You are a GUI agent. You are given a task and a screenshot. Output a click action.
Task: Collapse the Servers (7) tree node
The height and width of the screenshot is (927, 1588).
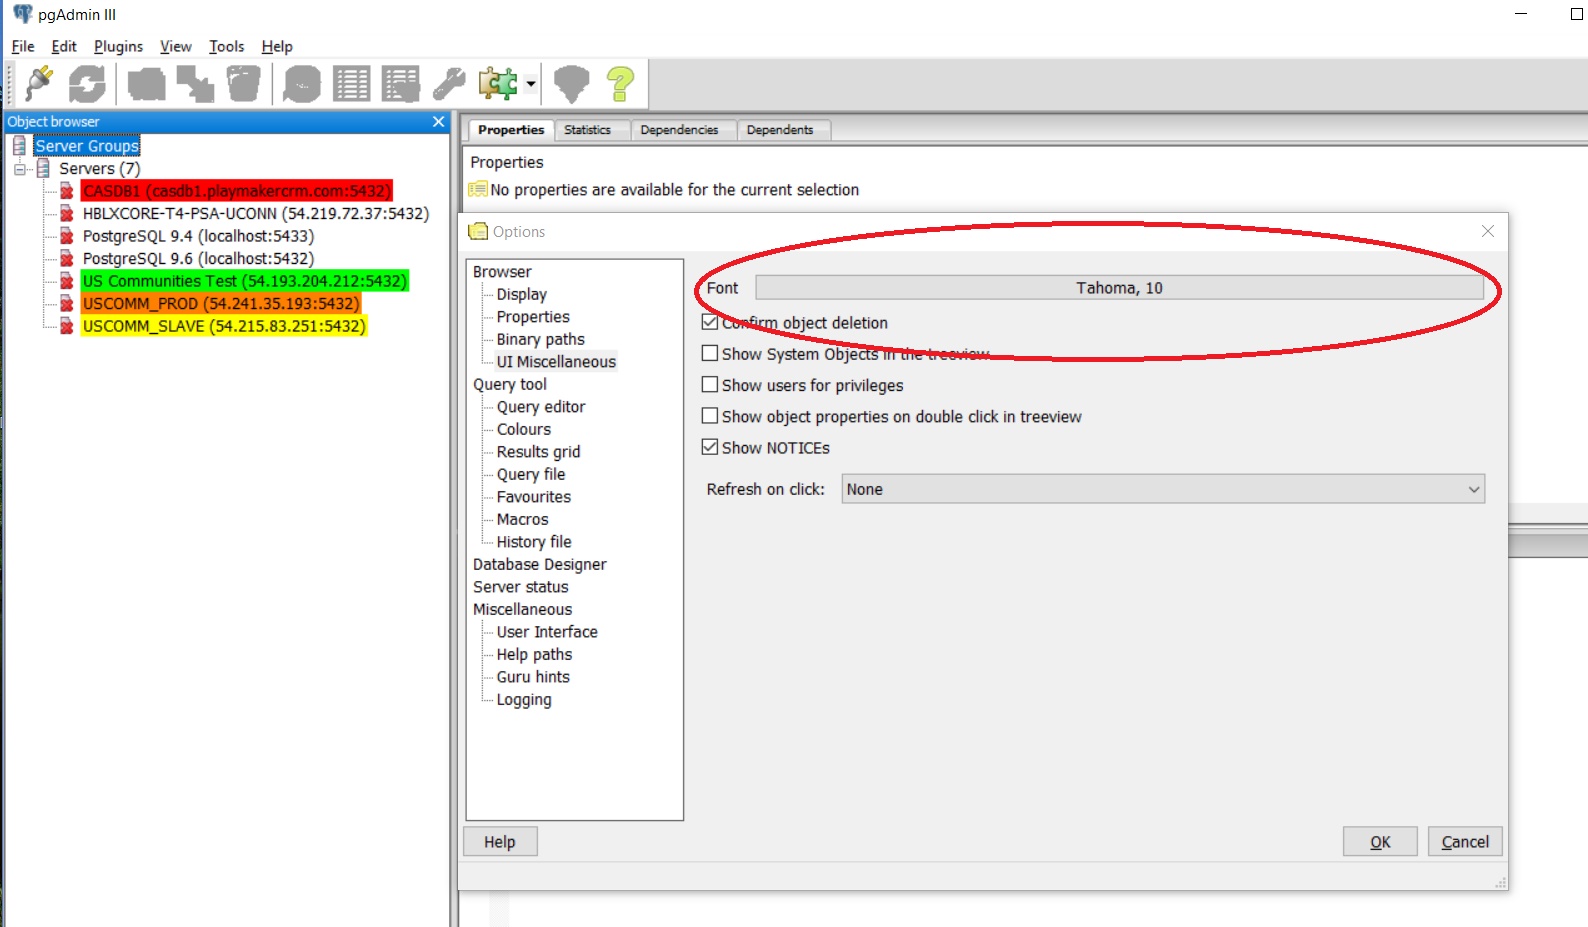point(20,169)
